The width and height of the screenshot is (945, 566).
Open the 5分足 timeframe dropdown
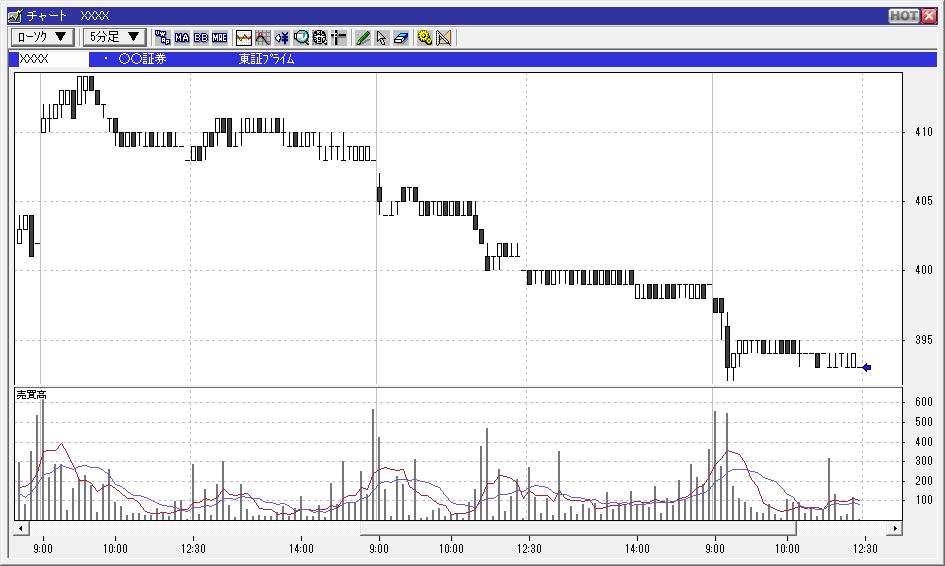click(114, 37)
